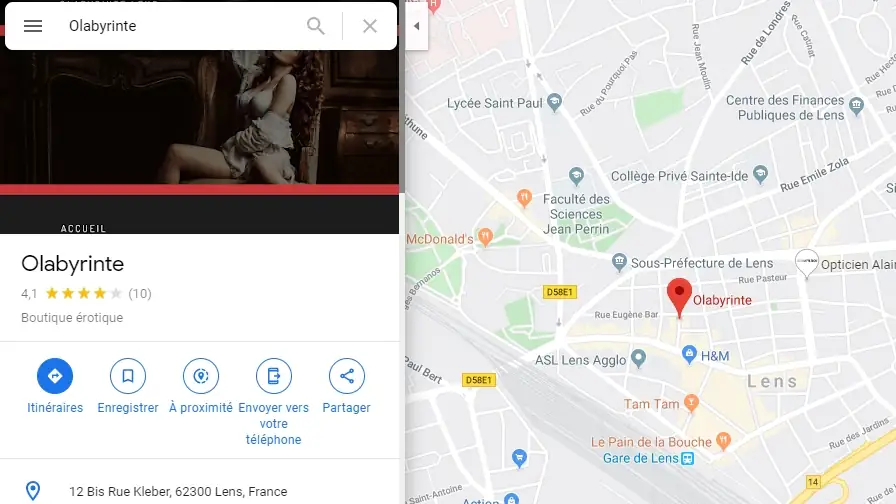Select the Action store marker
Image resolution: width=896 pixels, height=504 pixels.
pos(511,499)
